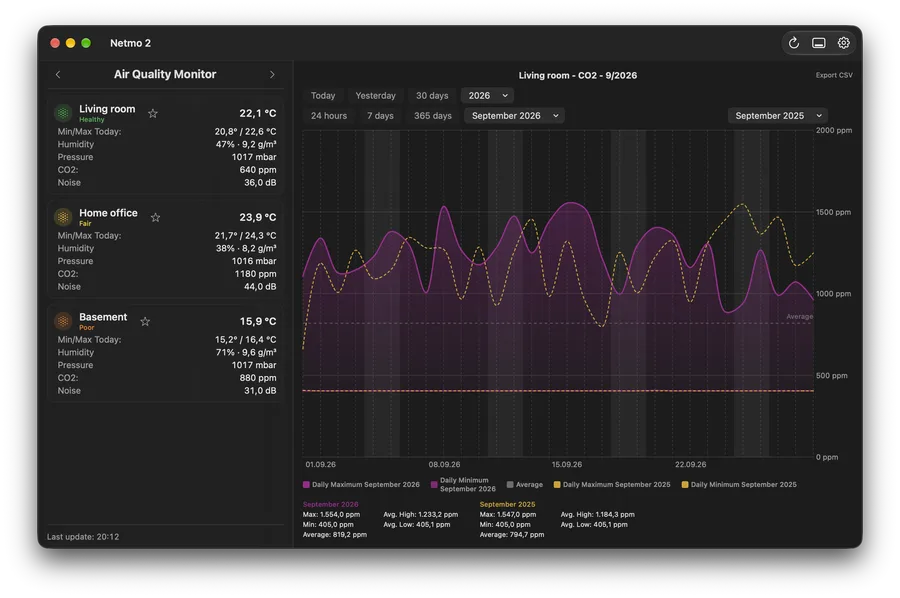Click the September 2025 statistics heading
900x598 pixels.
507,504
